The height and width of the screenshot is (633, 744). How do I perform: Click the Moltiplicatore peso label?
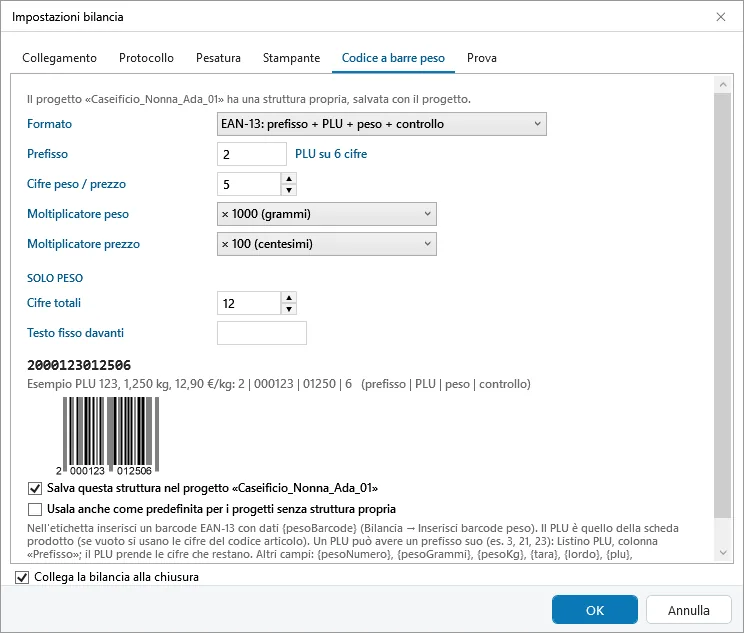coord(78,214)
